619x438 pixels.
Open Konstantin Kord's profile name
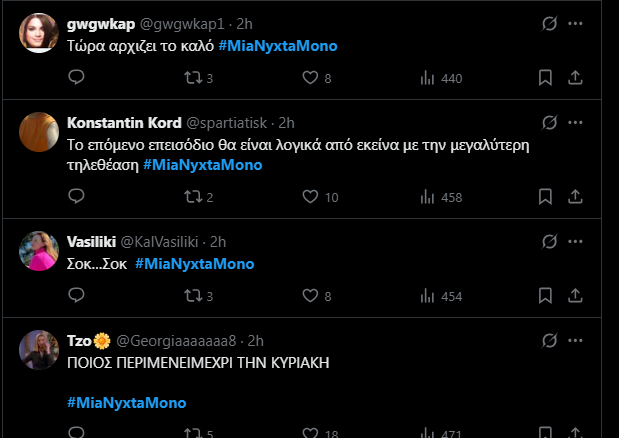pyautogui.click(x=124, y=123)
